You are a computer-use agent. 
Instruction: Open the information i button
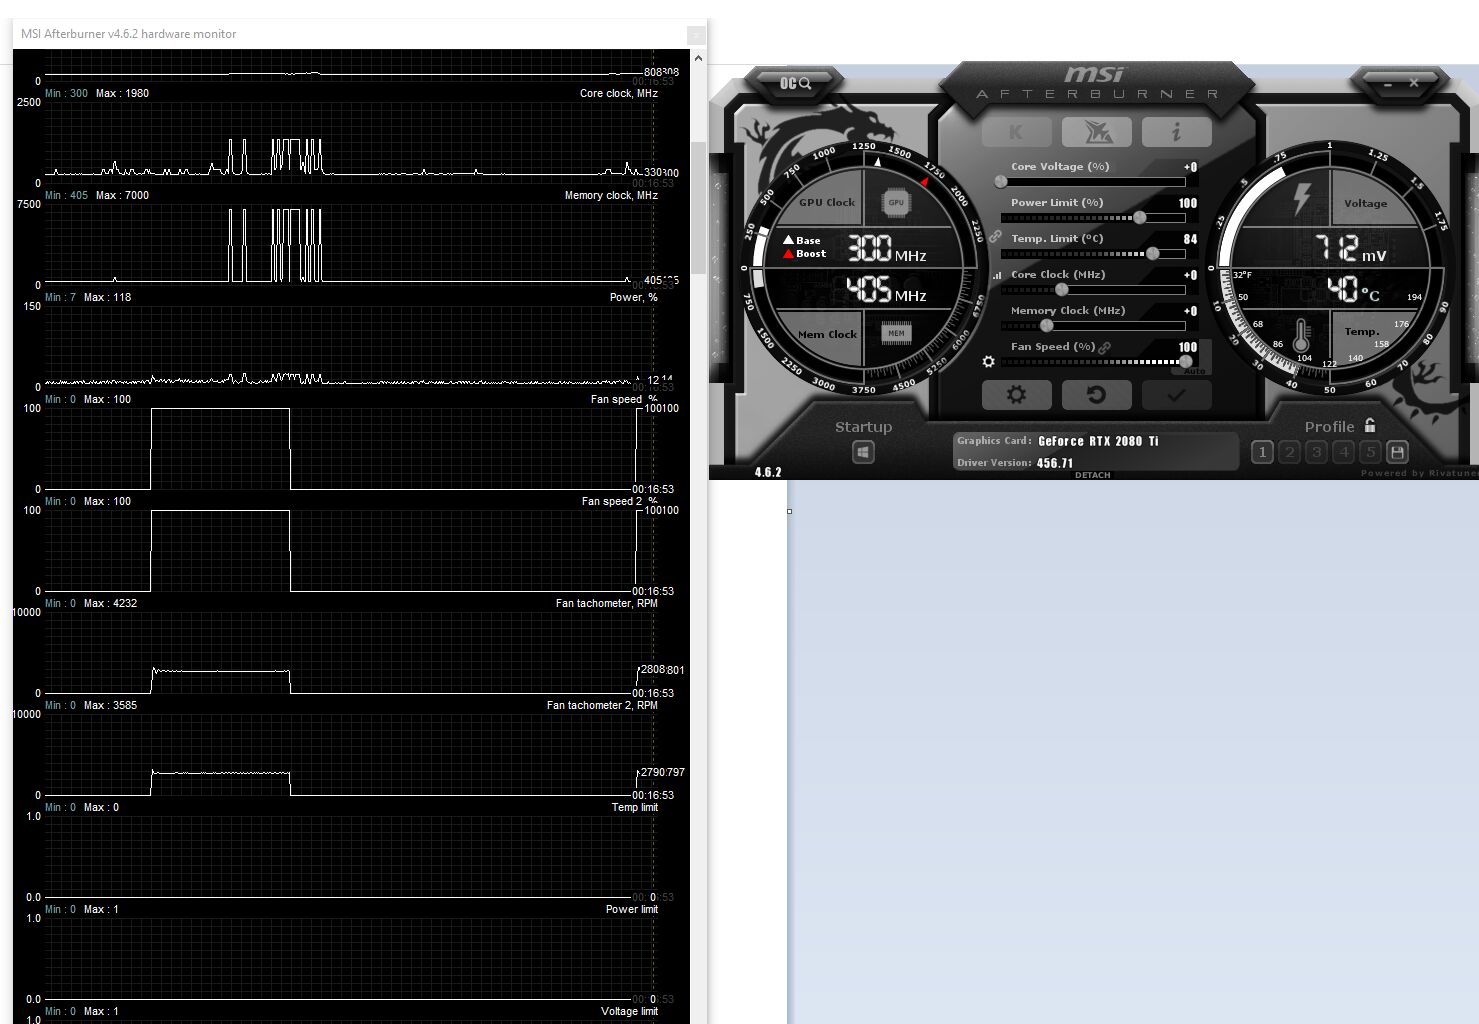coord(1176,132)
